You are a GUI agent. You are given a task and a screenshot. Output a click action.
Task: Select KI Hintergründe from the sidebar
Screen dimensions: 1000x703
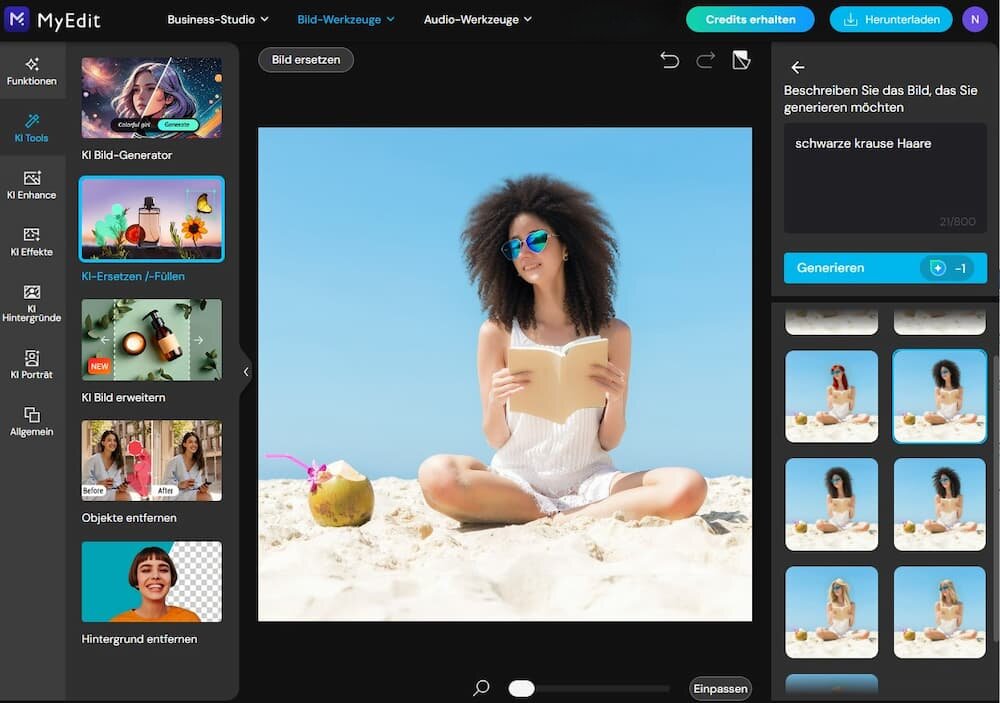pos(33,305)
